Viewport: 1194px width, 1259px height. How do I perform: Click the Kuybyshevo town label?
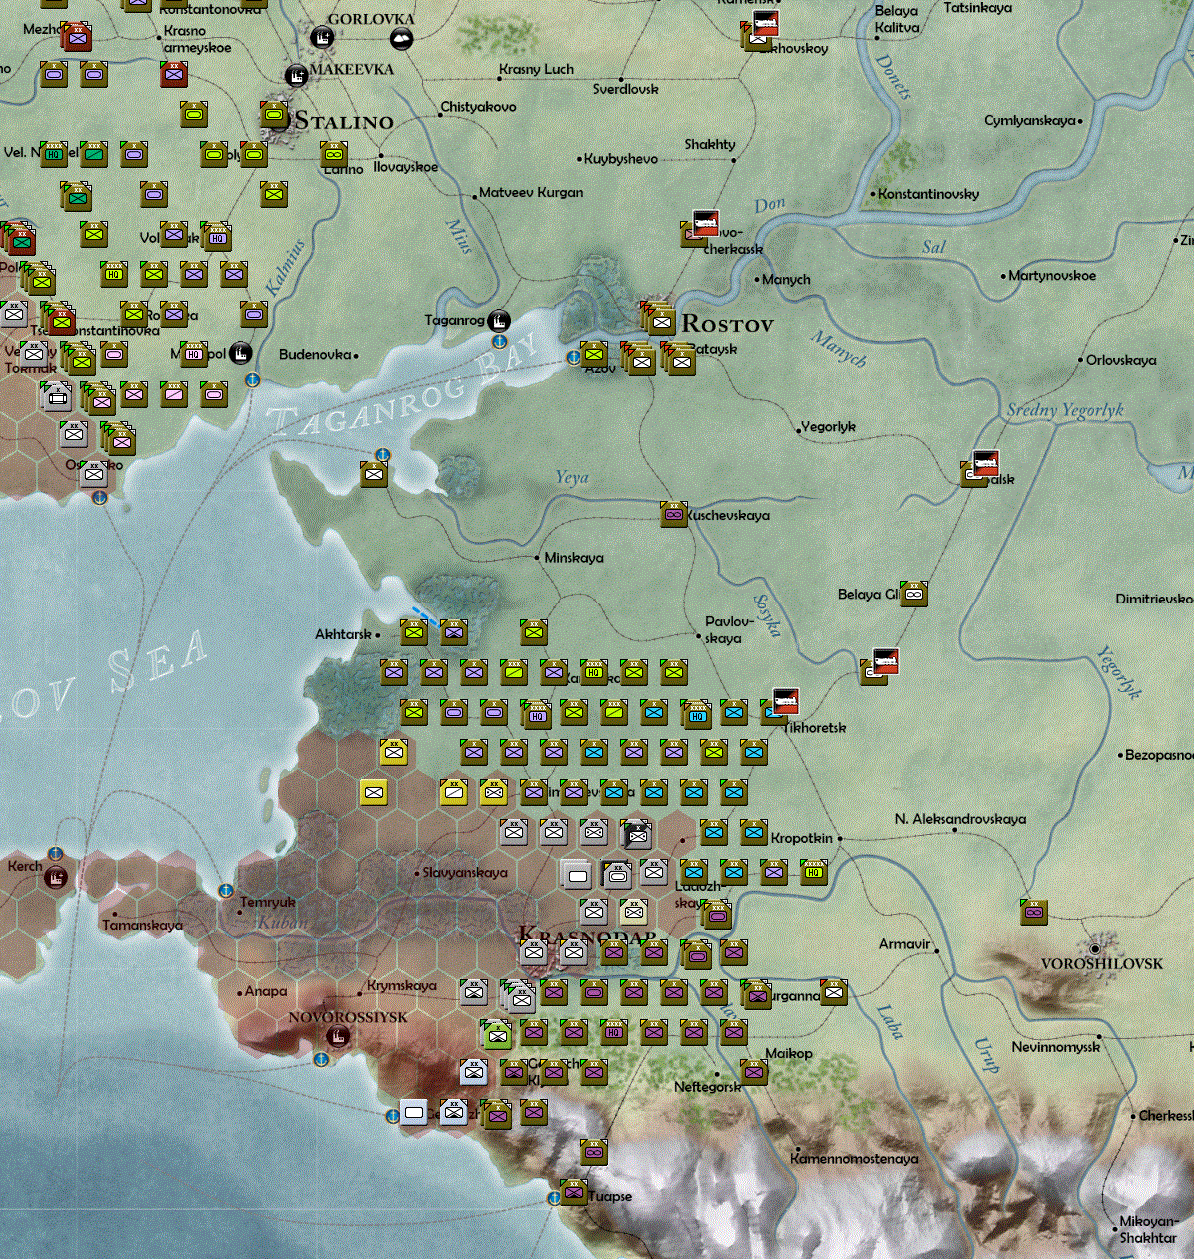tap(621, 159)
